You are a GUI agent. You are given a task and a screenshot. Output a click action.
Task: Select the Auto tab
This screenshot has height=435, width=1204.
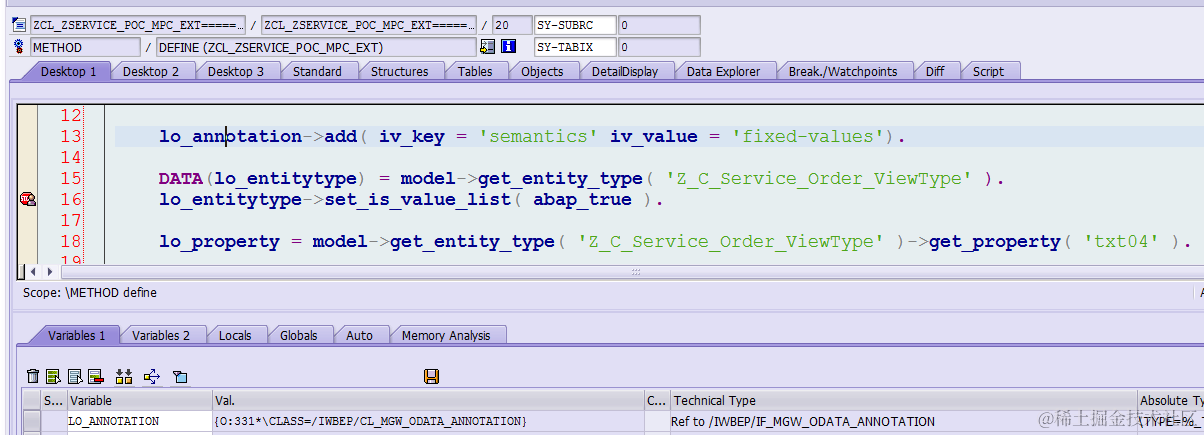tap(359, 335)
